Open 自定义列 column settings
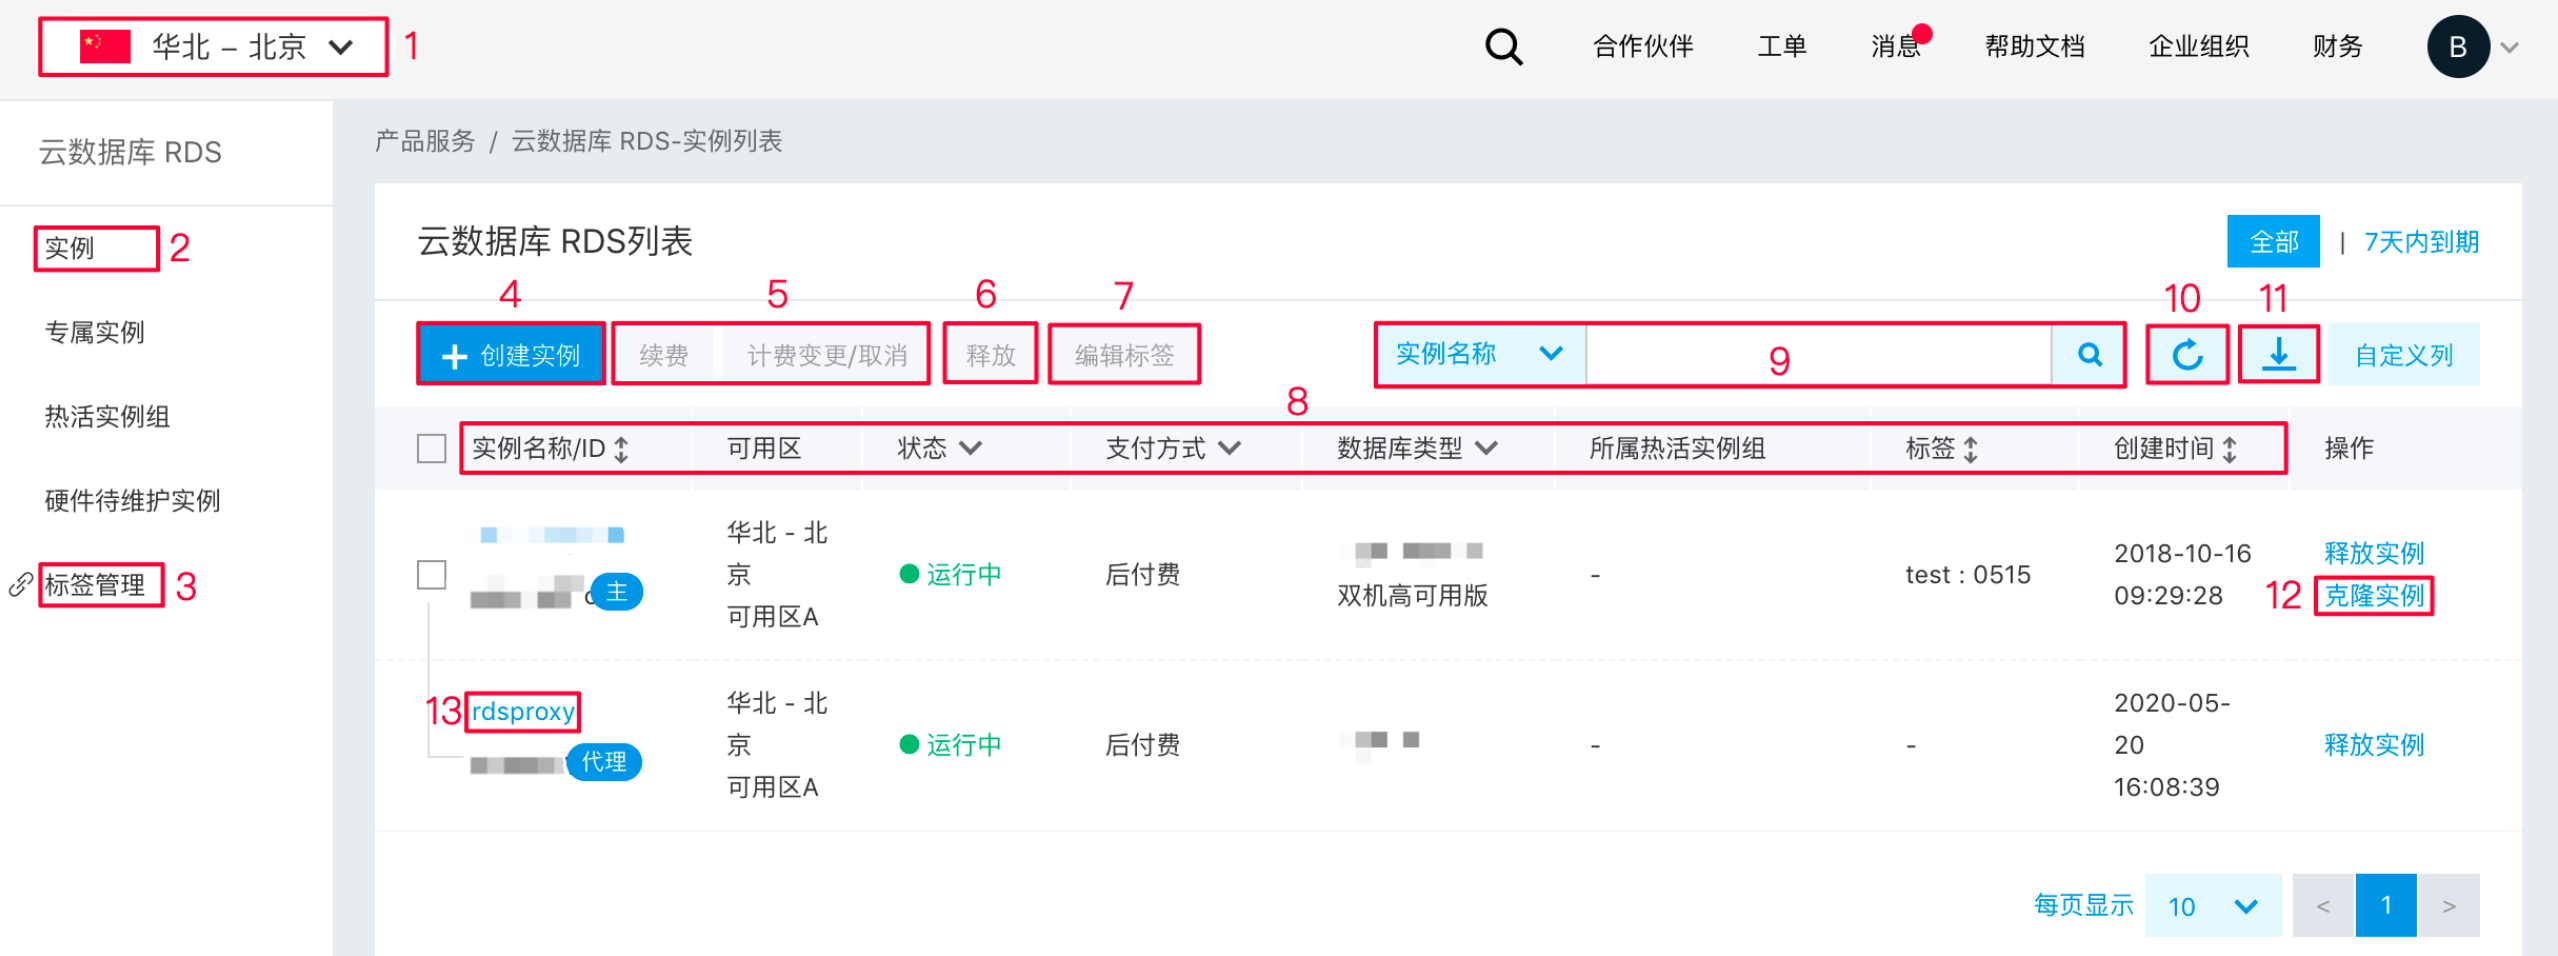 (2404, 355)
